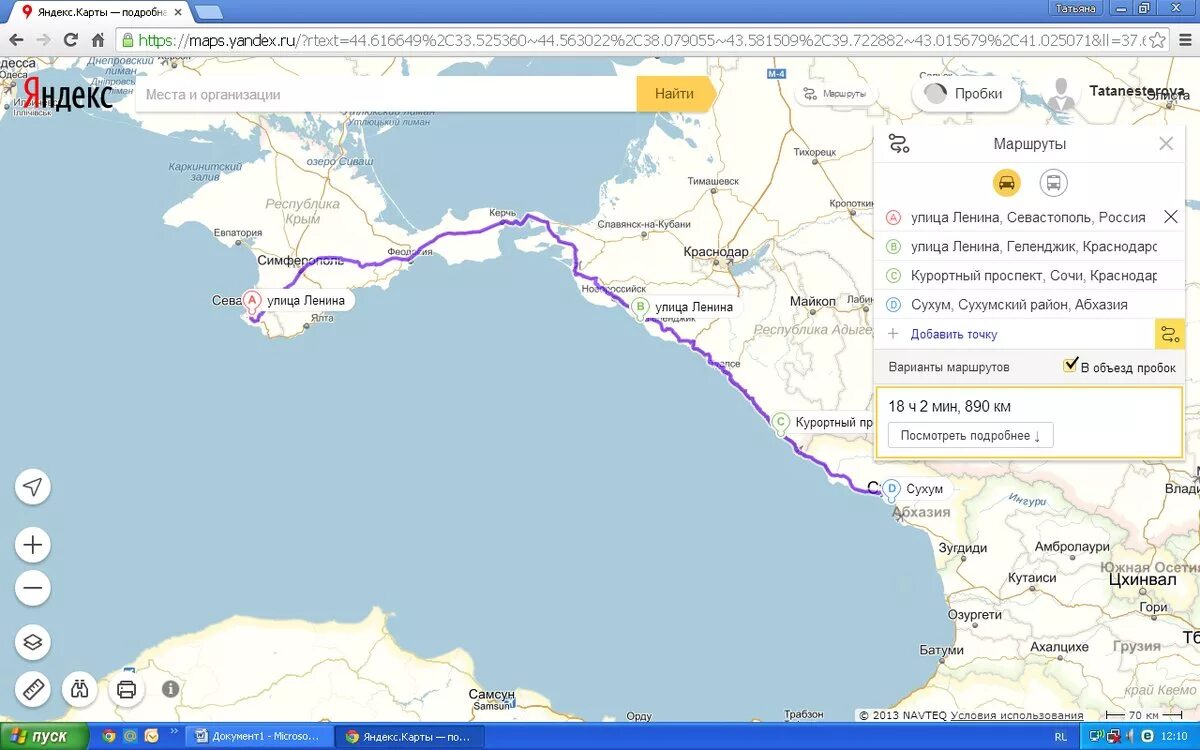Launch Chrome from quick launch
Image resolution: width=1200 pixels, height=750 pixels.
[108, 736]
